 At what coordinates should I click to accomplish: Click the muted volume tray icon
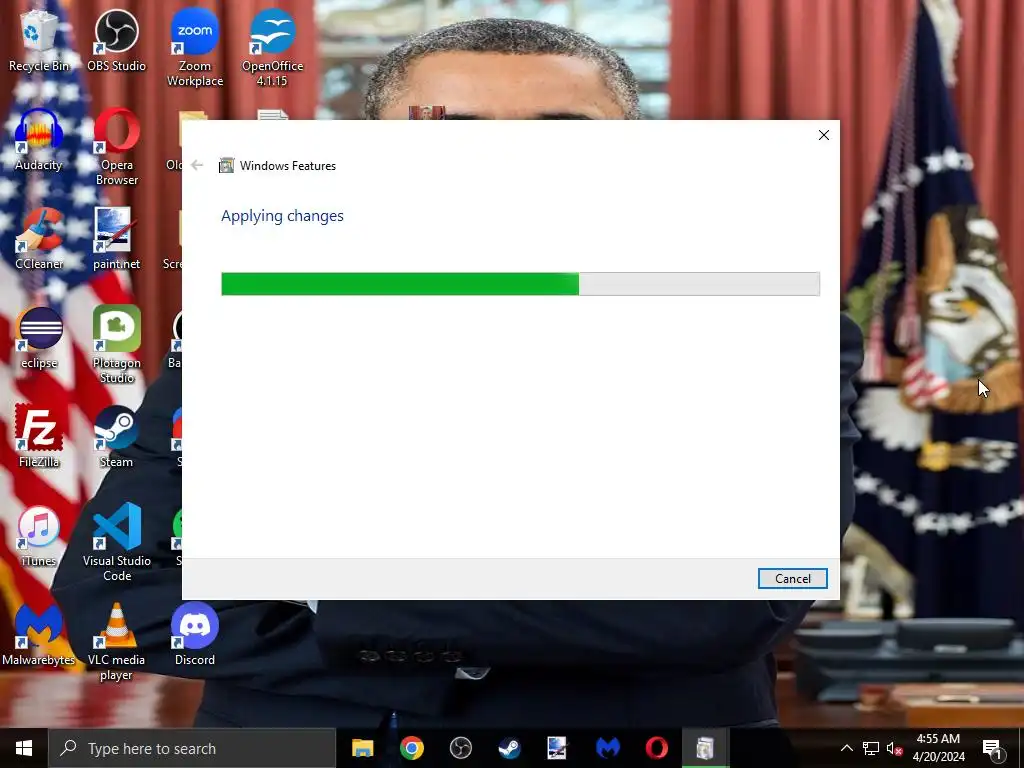(x=894, y=748)
